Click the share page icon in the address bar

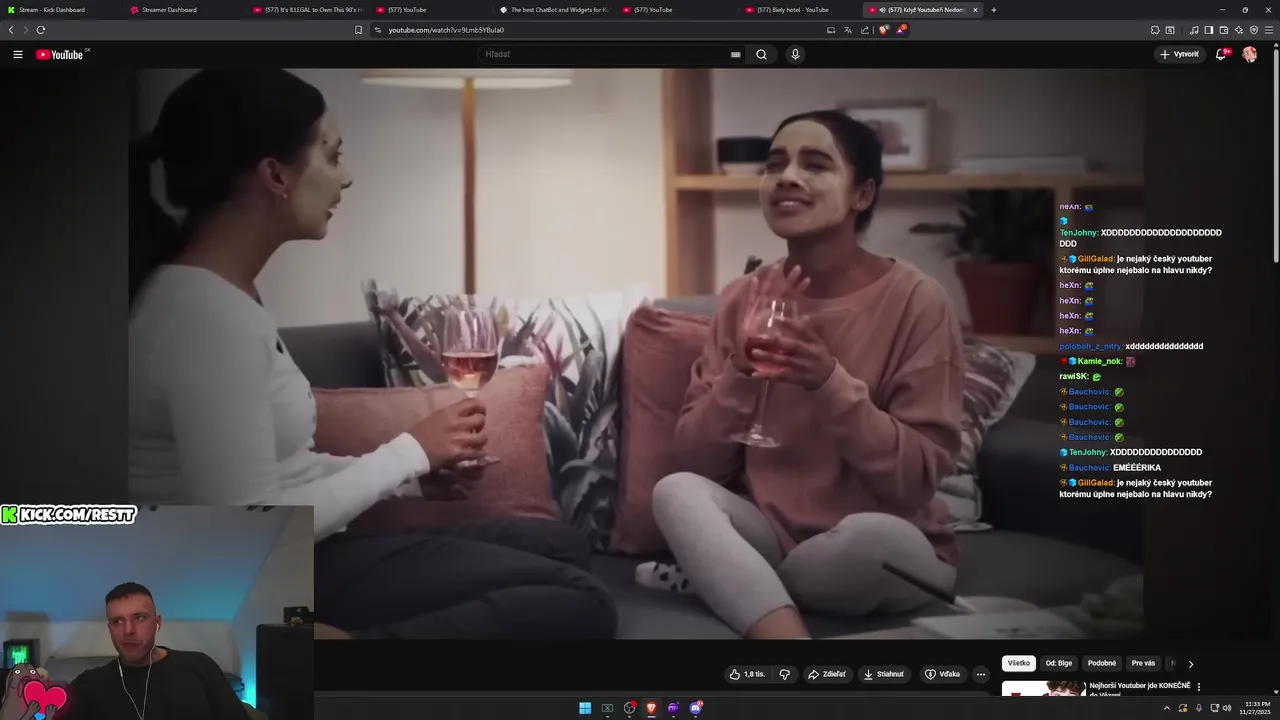click(x=865, y=30)
